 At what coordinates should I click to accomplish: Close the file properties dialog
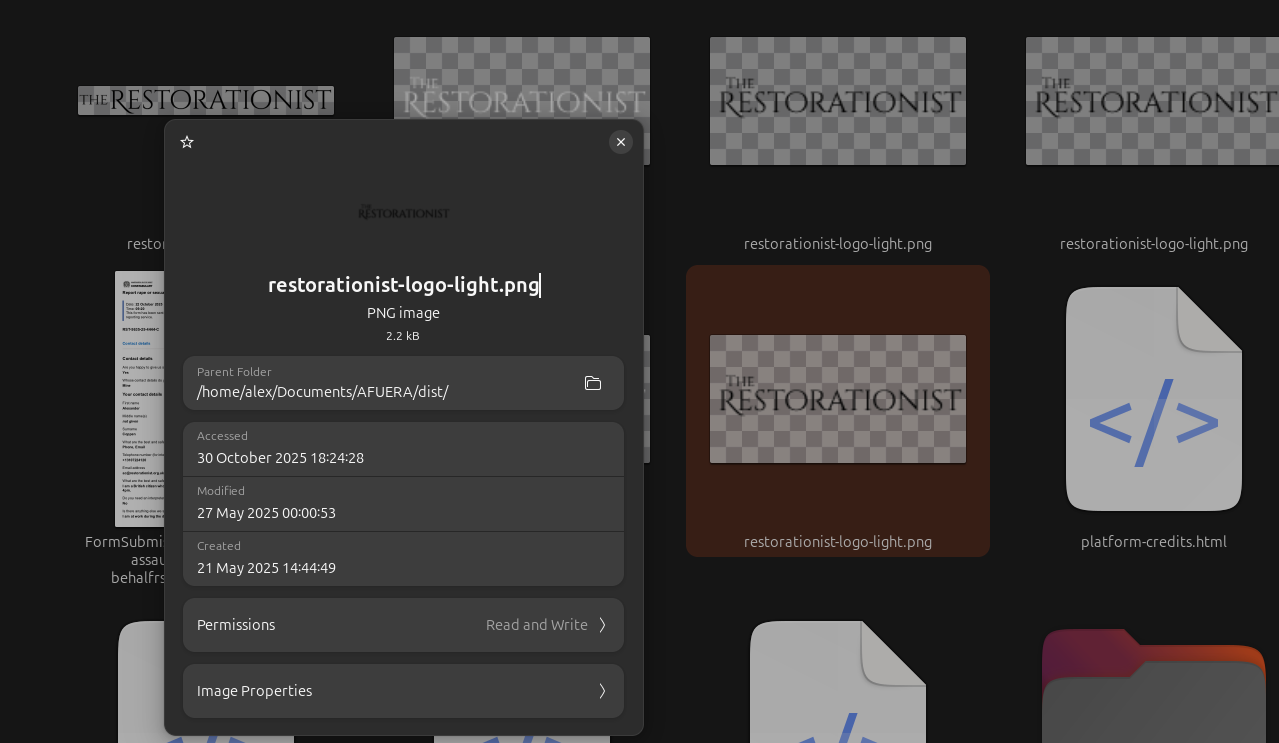[x=621, y=142]
